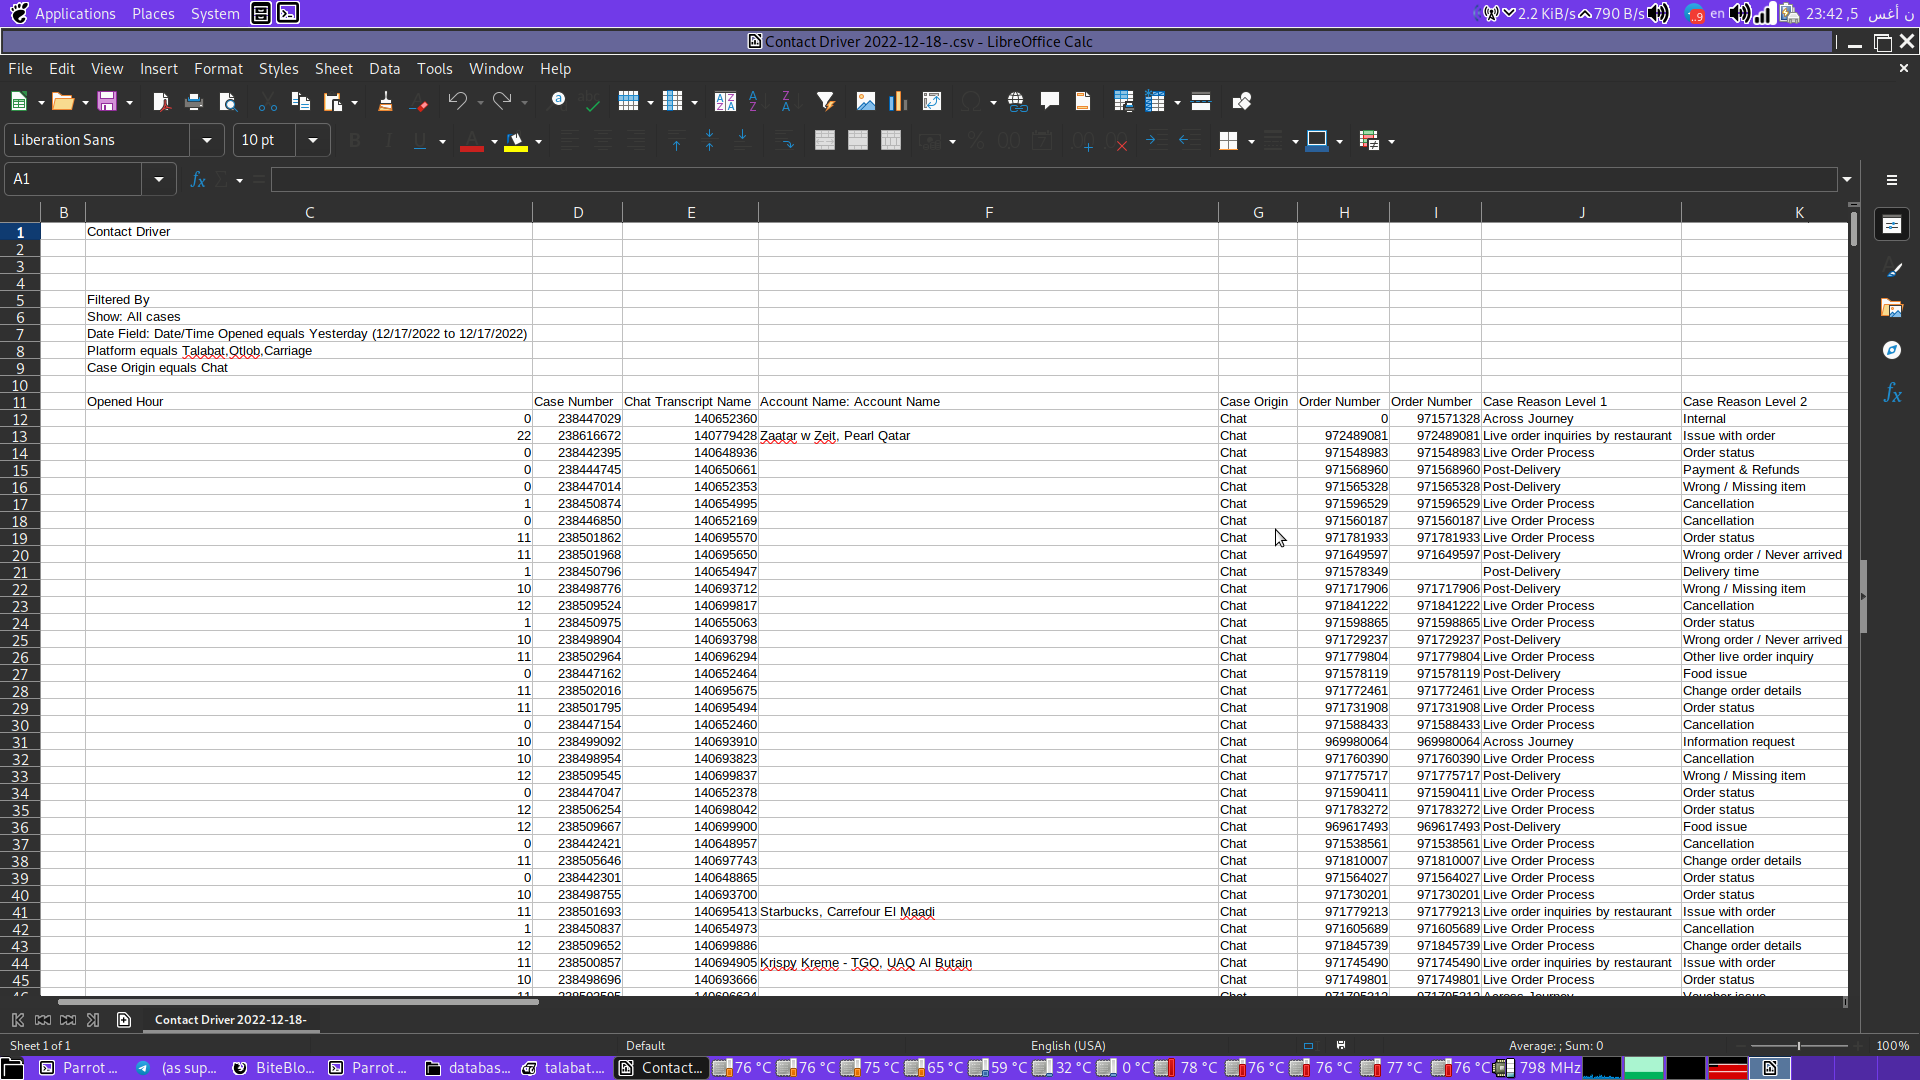Open the Borders dropdown arrow
Image resolution: width=1920 pixels, height=1080 pixels.
point(1251,141)
